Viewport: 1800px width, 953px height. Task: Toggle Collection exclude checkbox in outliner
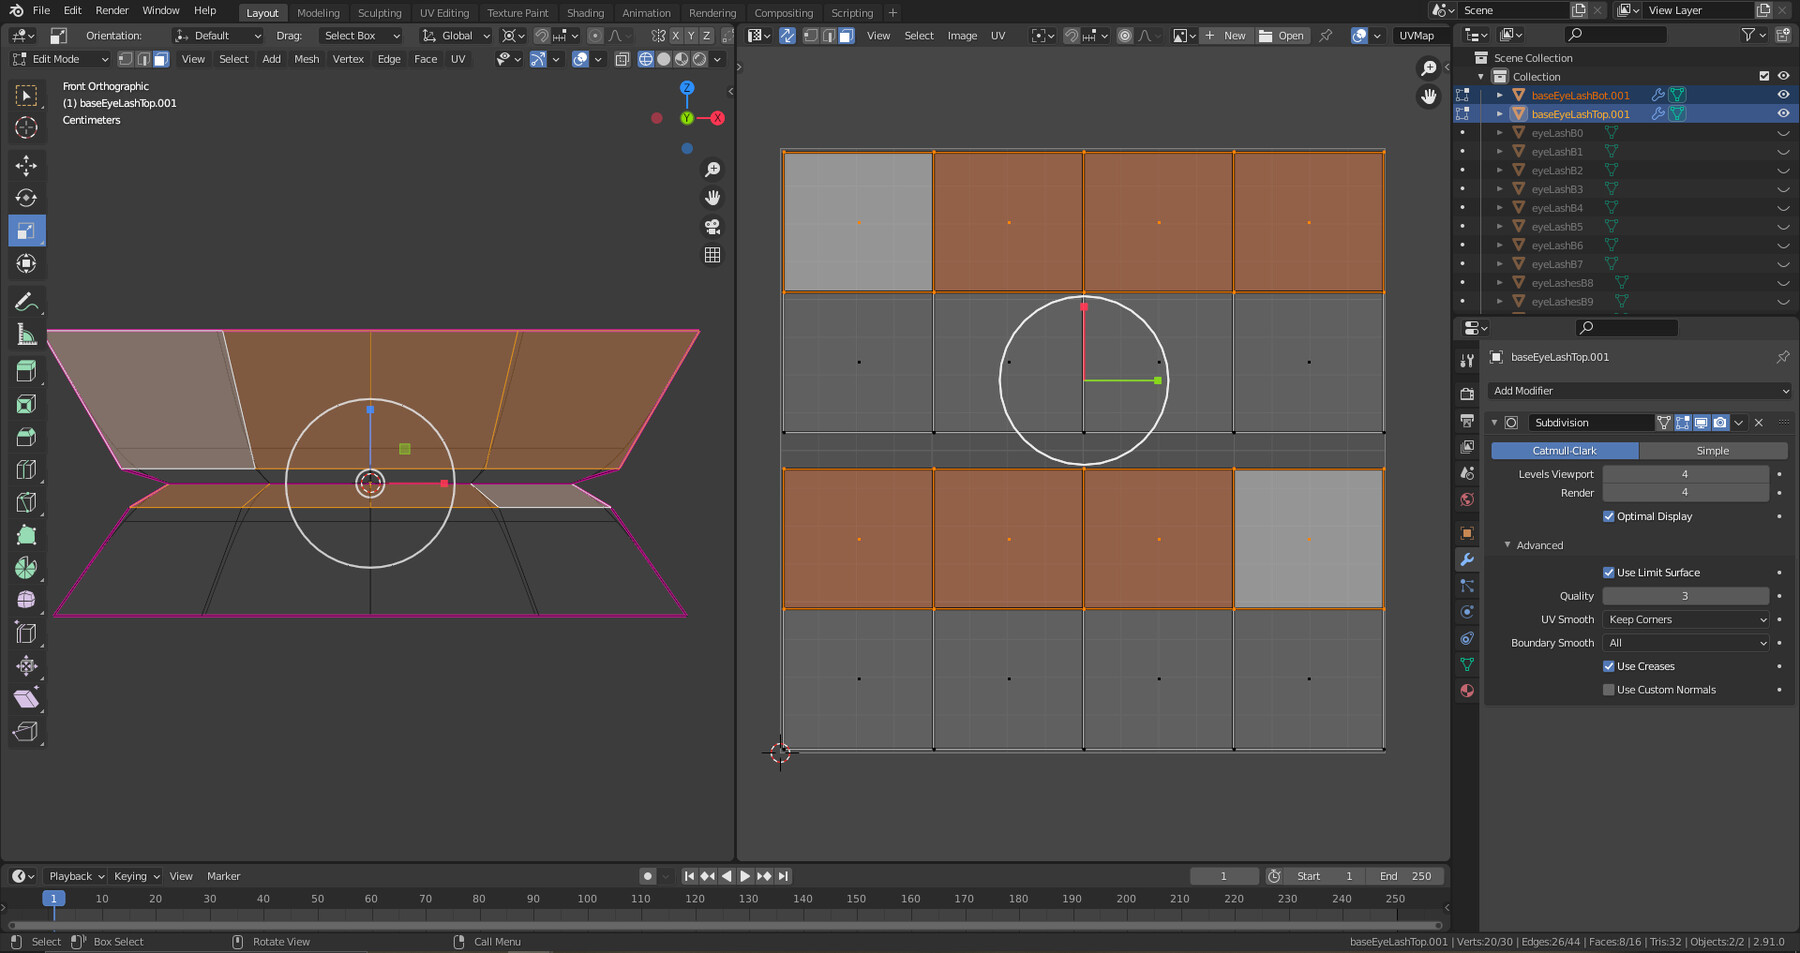point(1764,76)
